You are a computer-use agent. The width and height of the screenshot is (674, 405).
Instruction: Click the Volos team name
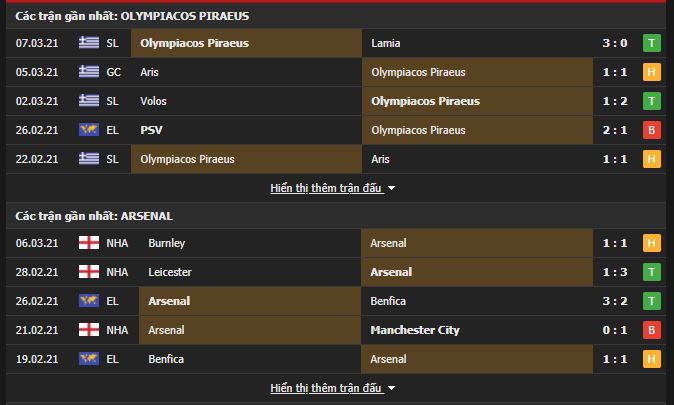pyautogui.click(x=153, y=101)
